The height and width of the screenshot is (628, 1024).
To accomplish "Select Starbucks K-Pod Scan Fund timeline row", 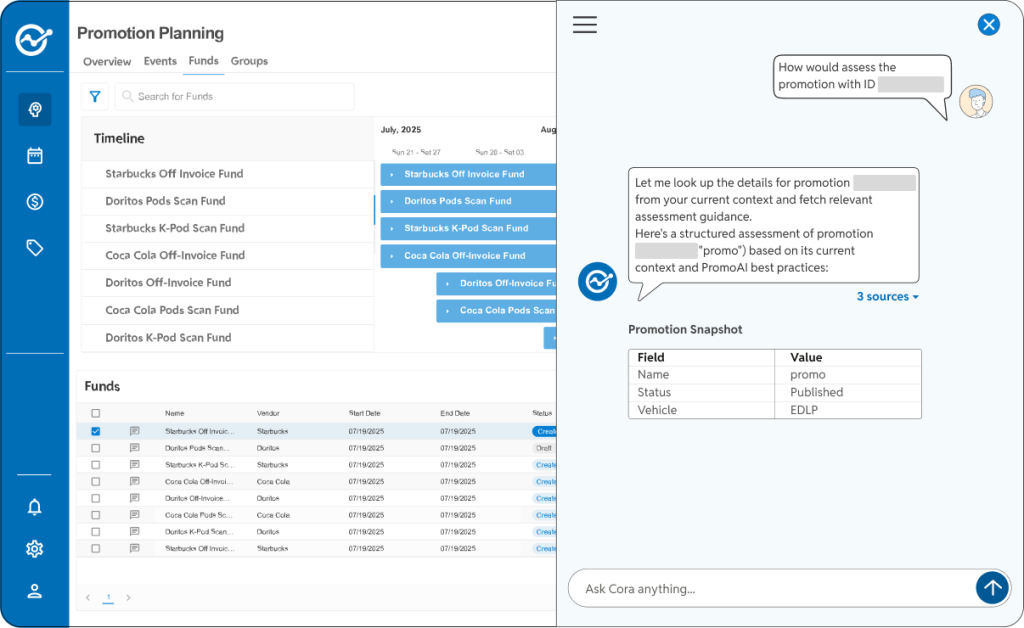I will (227, 228).
